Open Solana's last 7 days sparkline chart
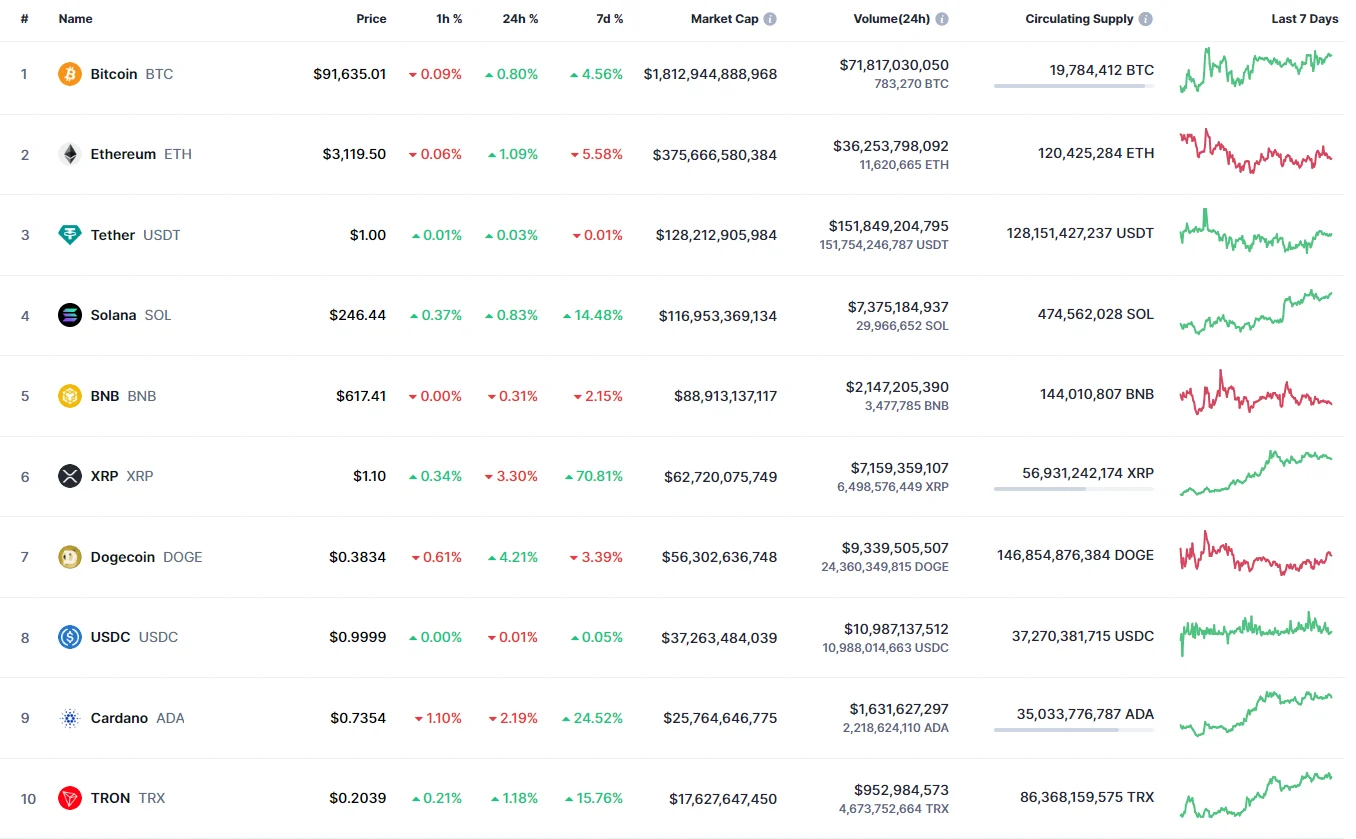The width and height of the screenshot is (1356, 839). click(1256, 313)
